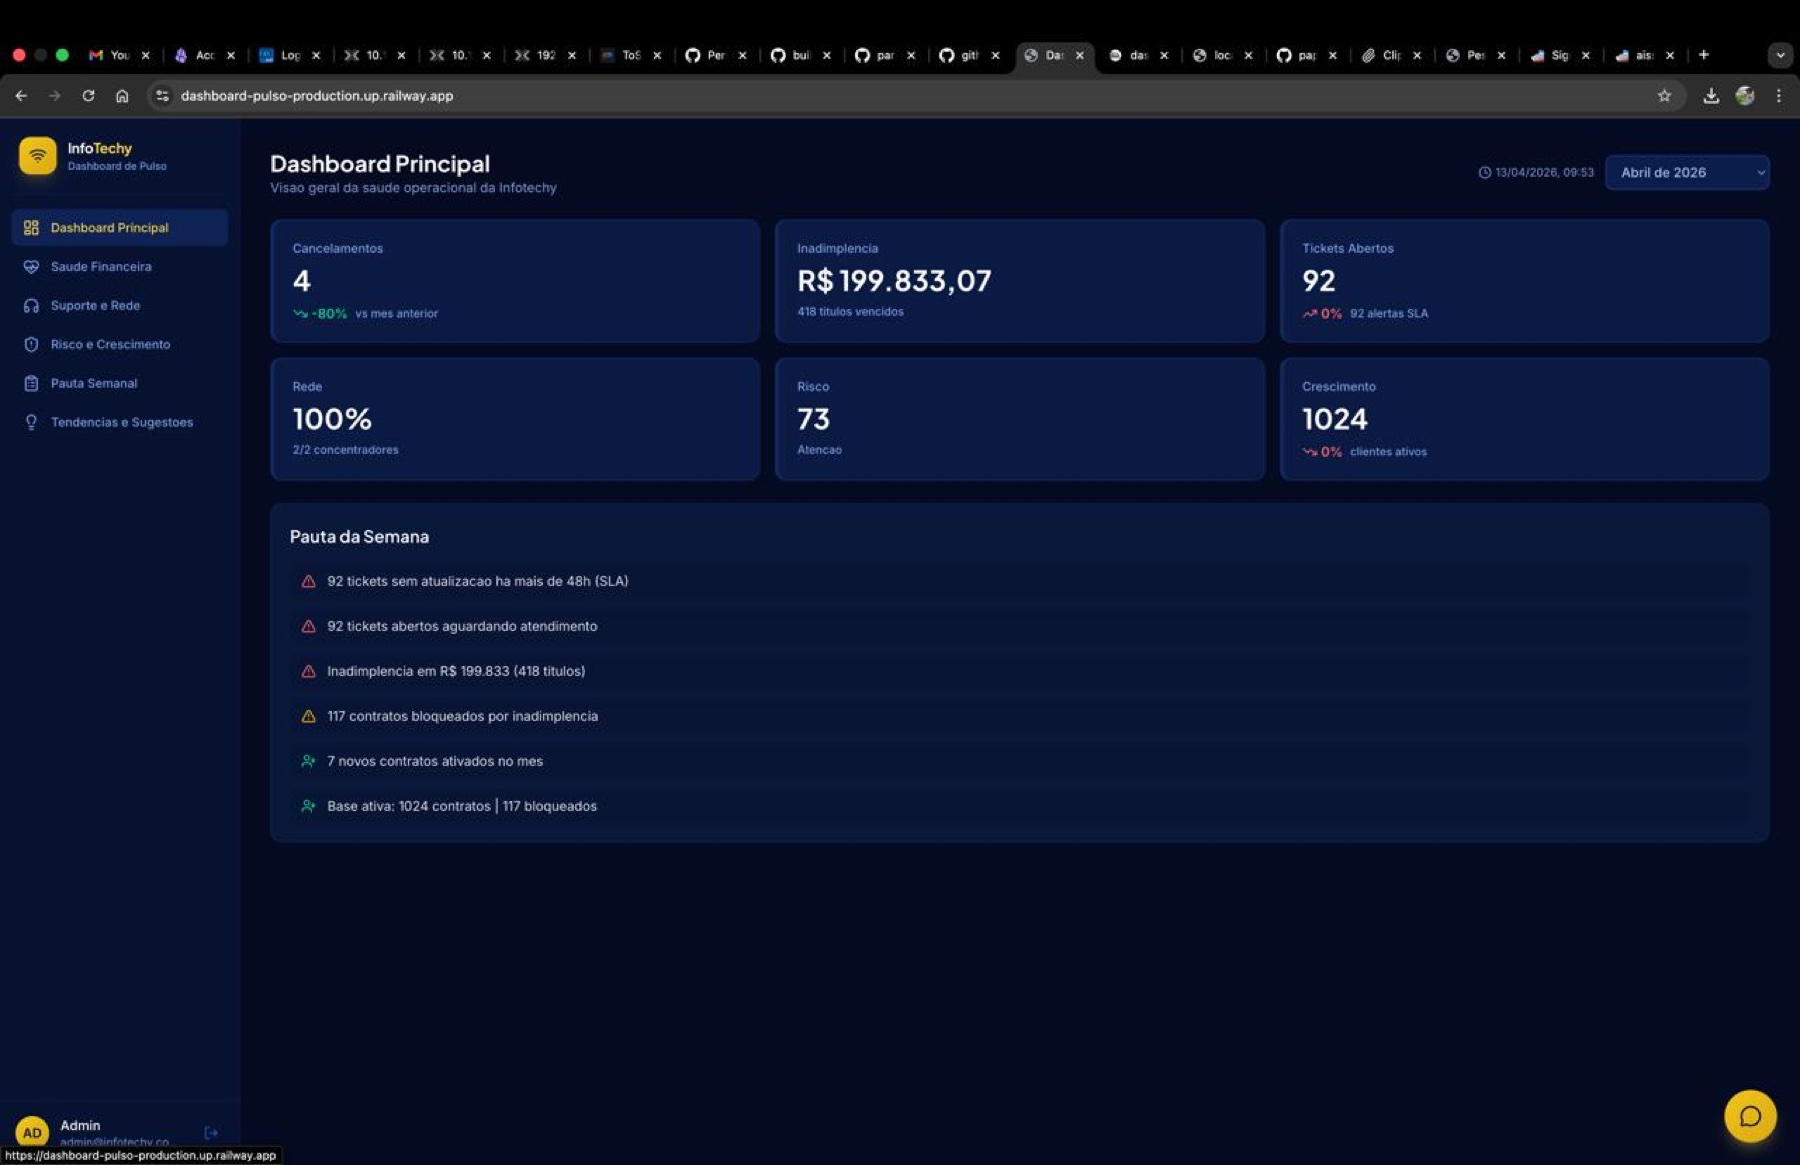
Task: Open Risco e Crescimento page
Action: 120,344
